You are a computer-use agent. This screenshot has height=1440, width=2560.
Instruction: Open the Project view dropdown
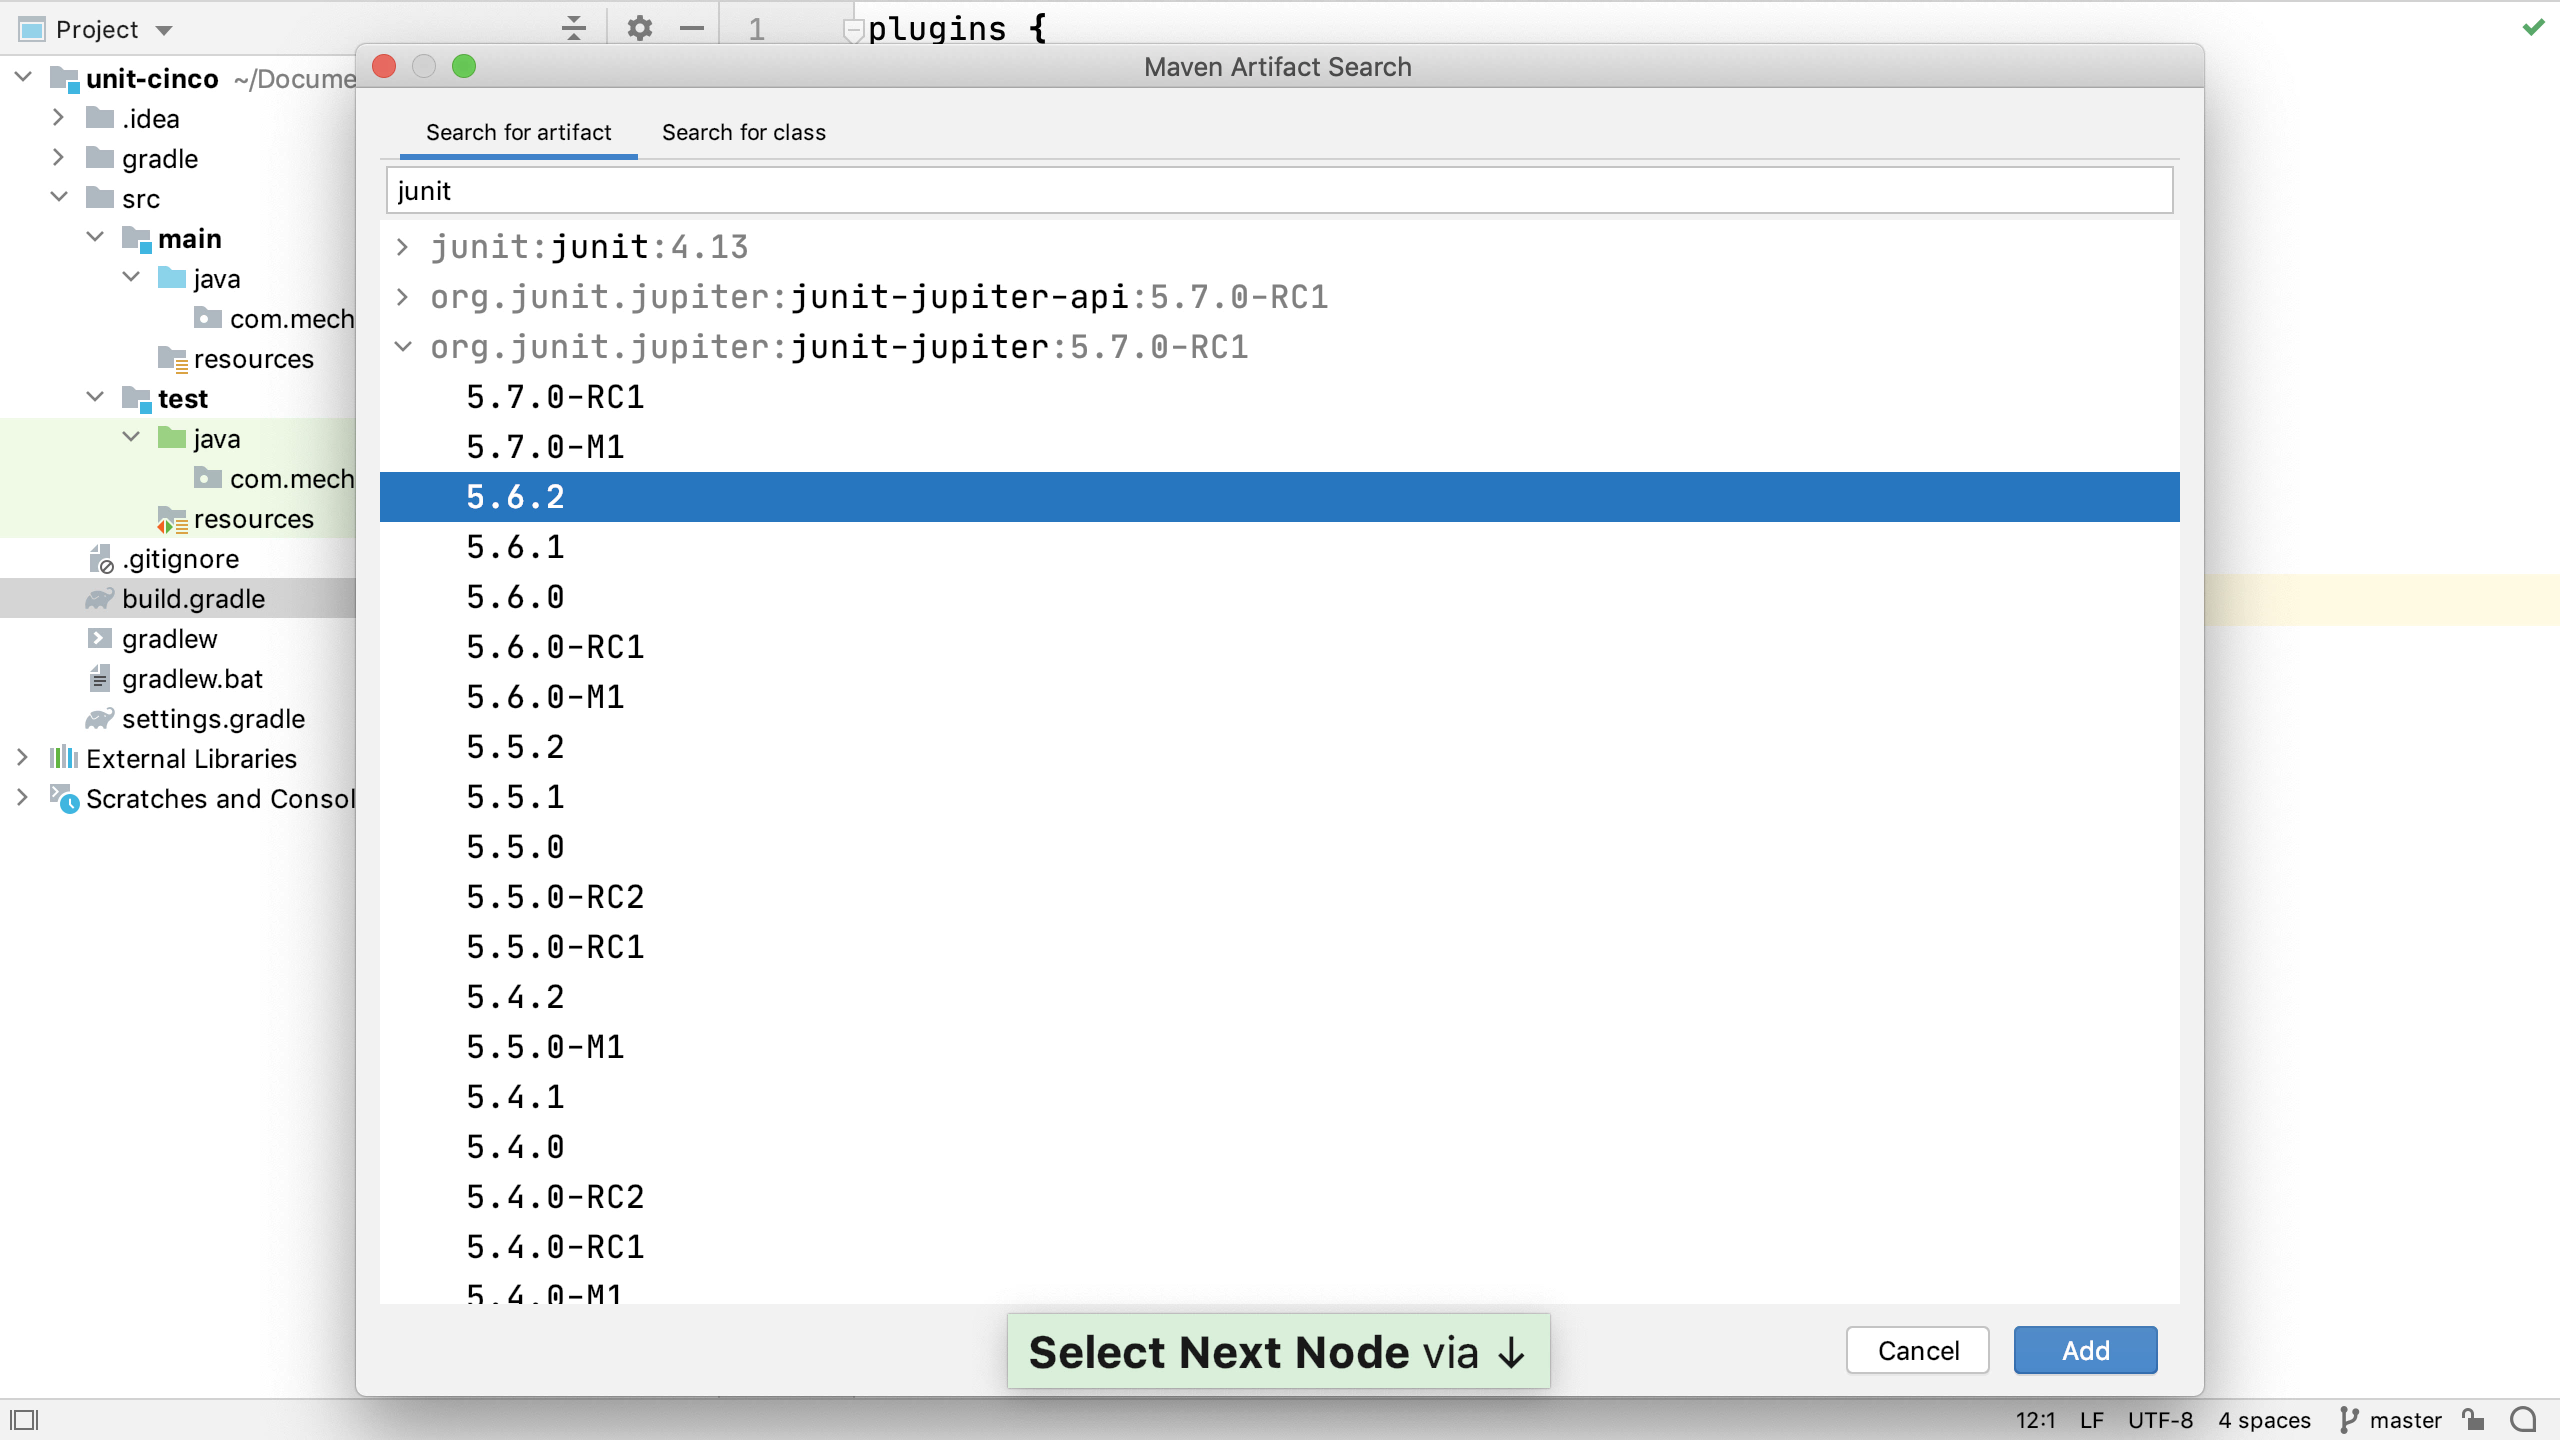pyautogui.click(x=163, y=29)
